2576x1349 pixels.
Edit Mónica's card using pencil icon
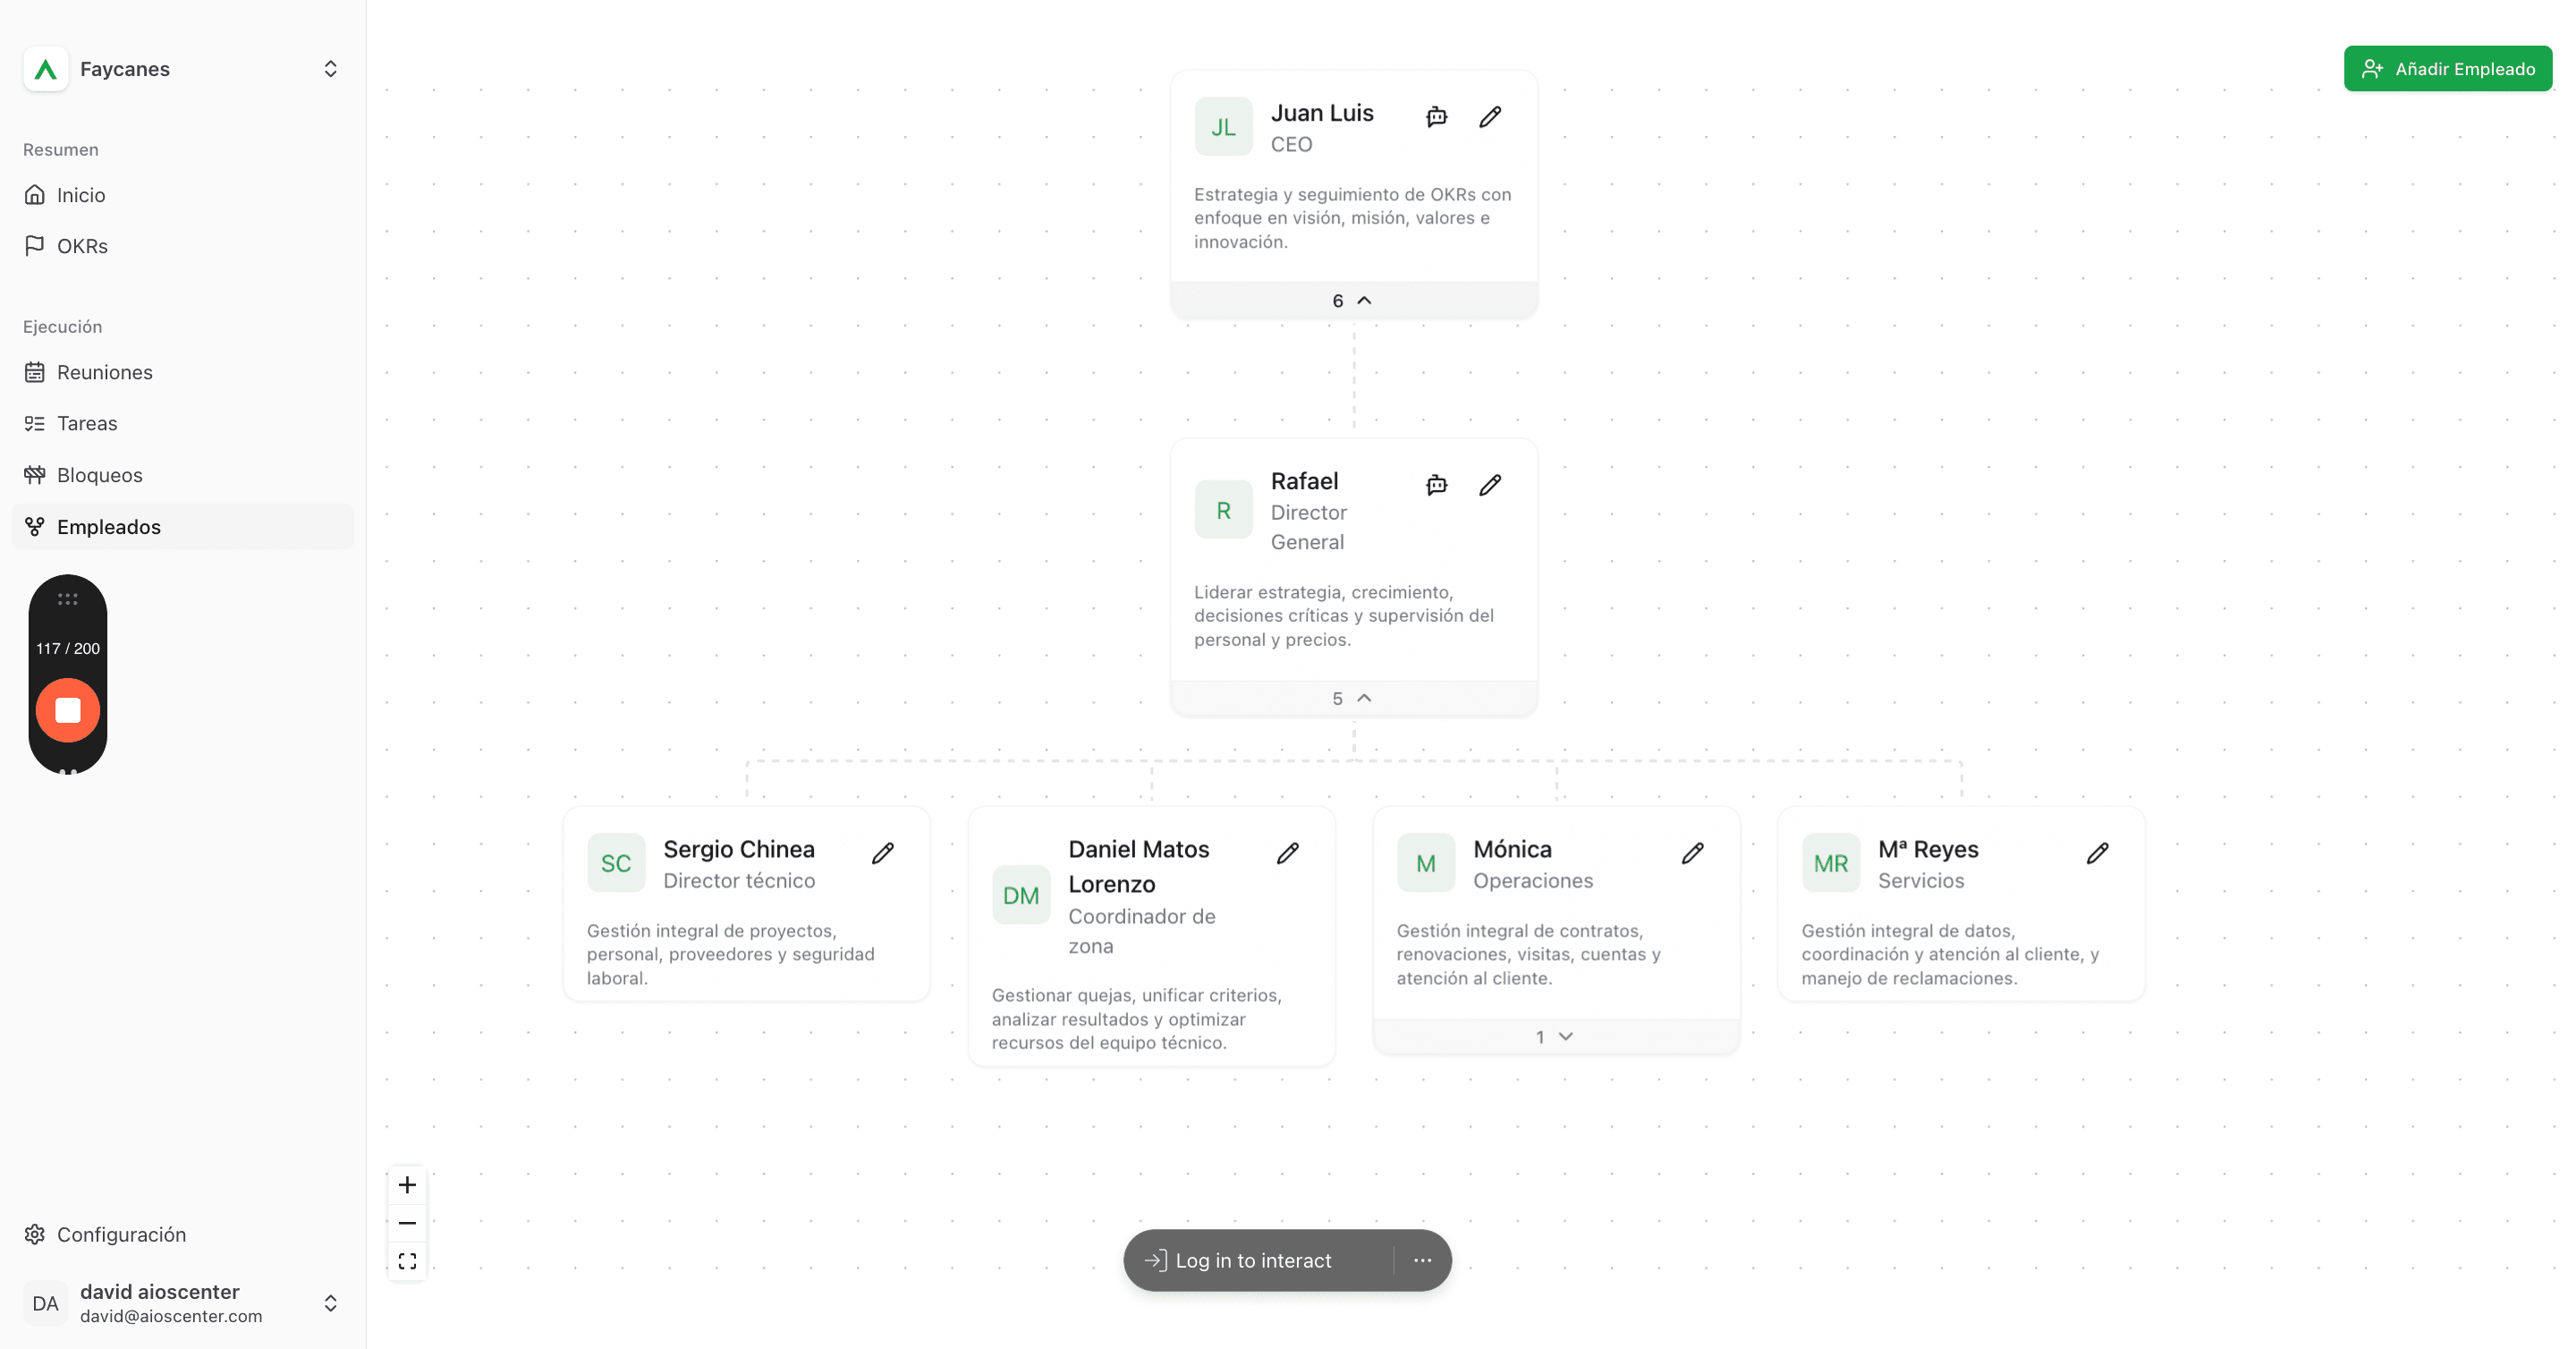(x=1692, y=853)
